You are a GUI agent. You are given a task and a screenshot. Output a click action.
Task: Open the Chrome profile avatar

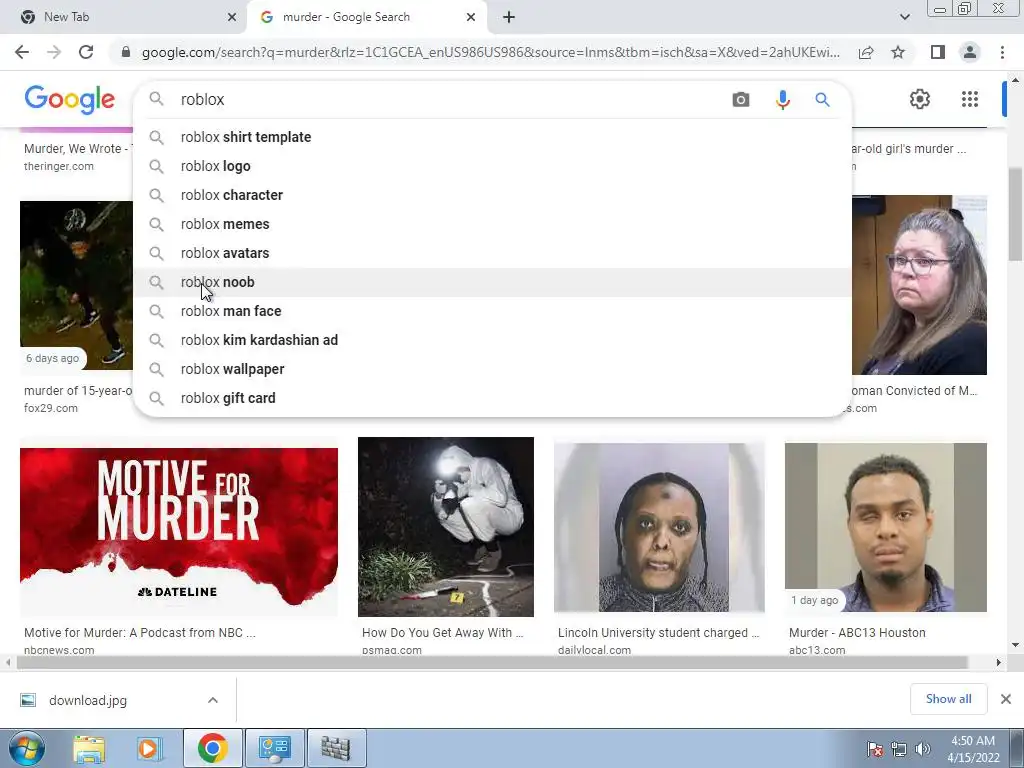click(970, 52)
